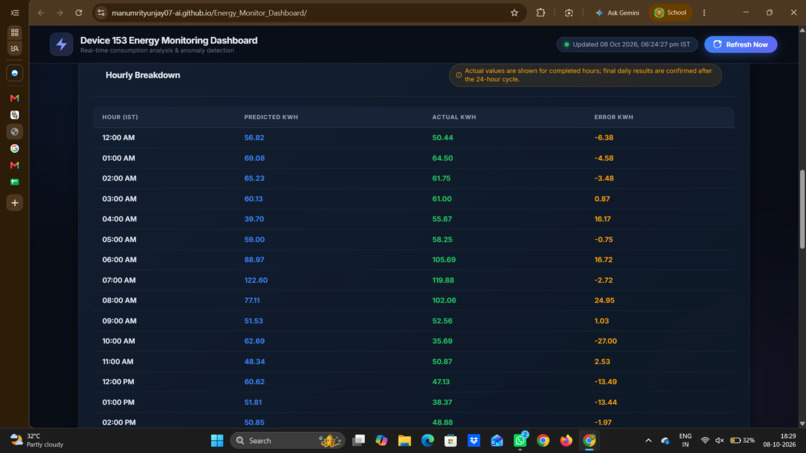Switch to second Gmail tab in sidebar

(15, 165)
